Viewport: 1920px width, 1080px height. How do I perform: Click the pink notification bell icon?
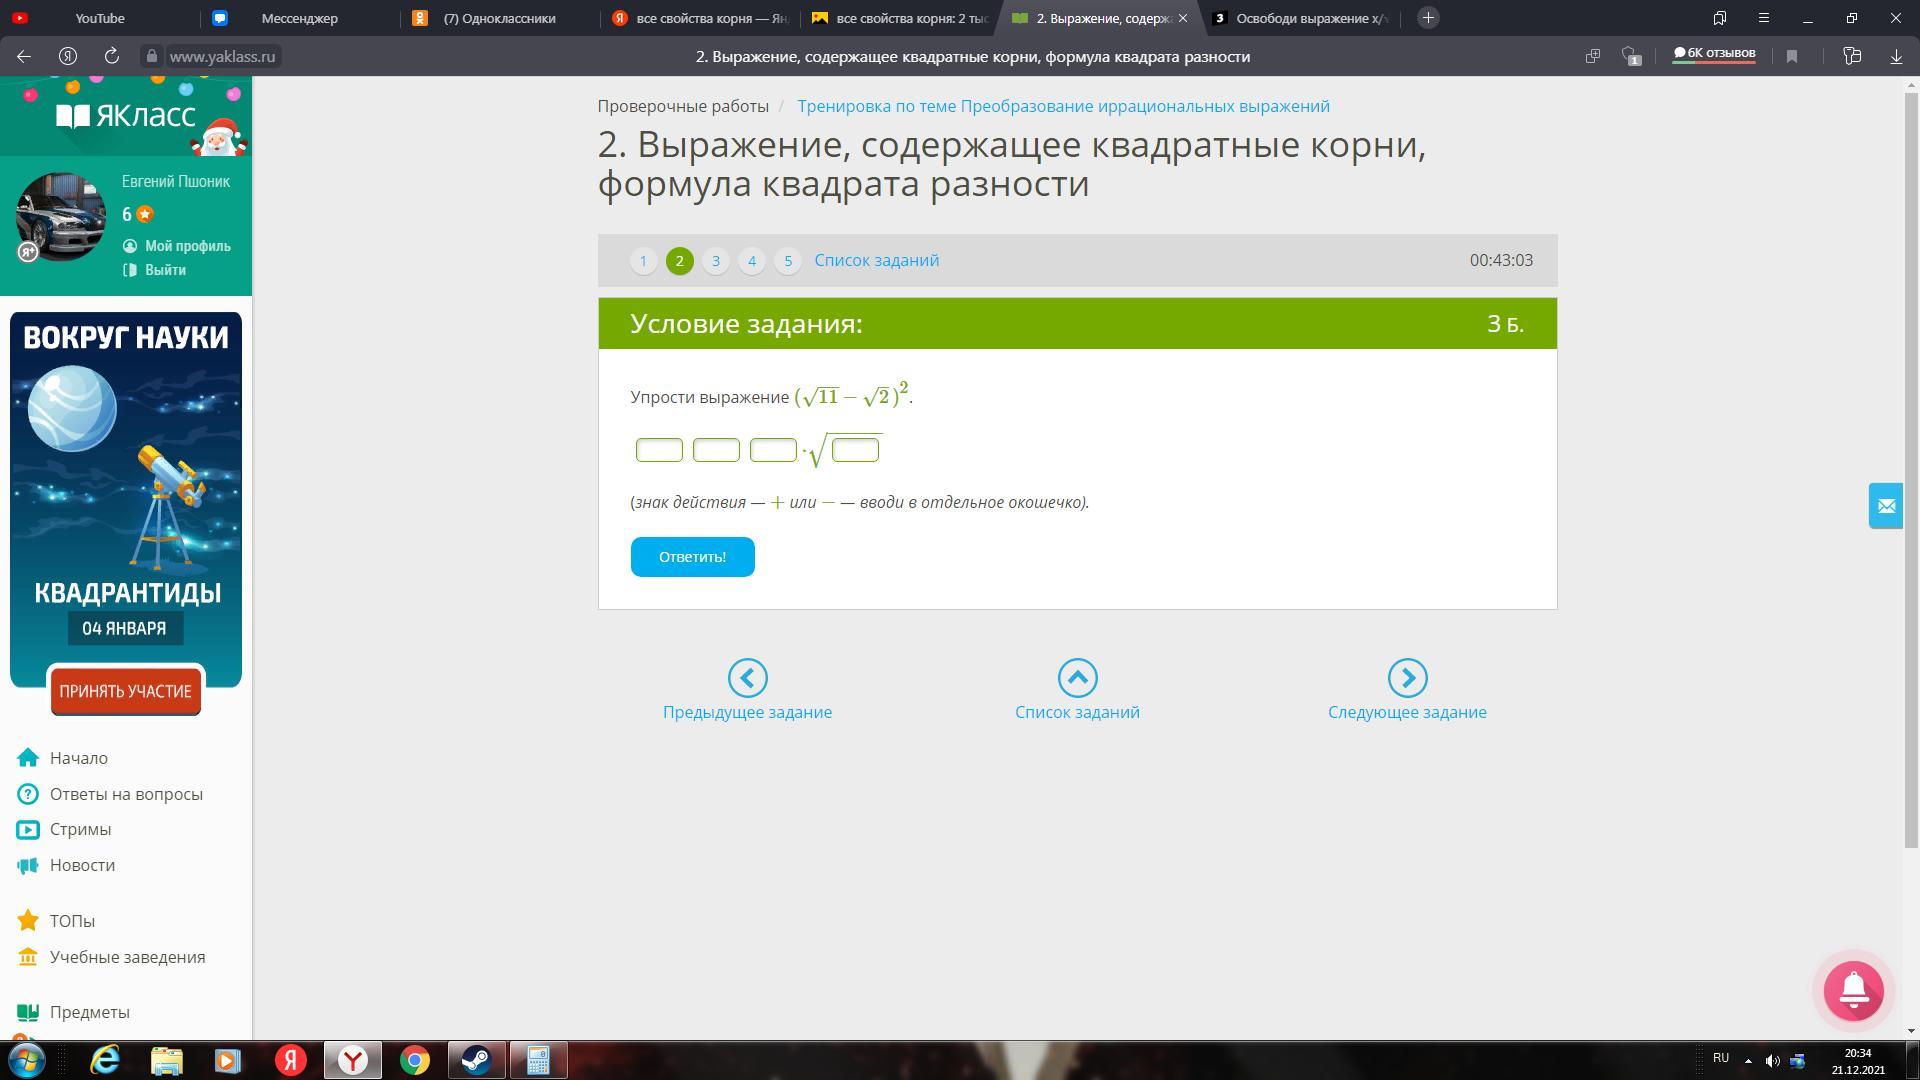pyautogui.click(x=1853, y=990)
